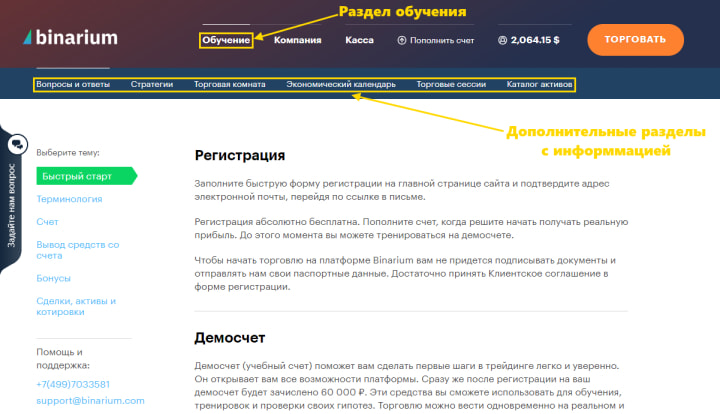Select the Счет topic in sidebar
This screenshot has width=720, height=414.
tap(47, 221)
